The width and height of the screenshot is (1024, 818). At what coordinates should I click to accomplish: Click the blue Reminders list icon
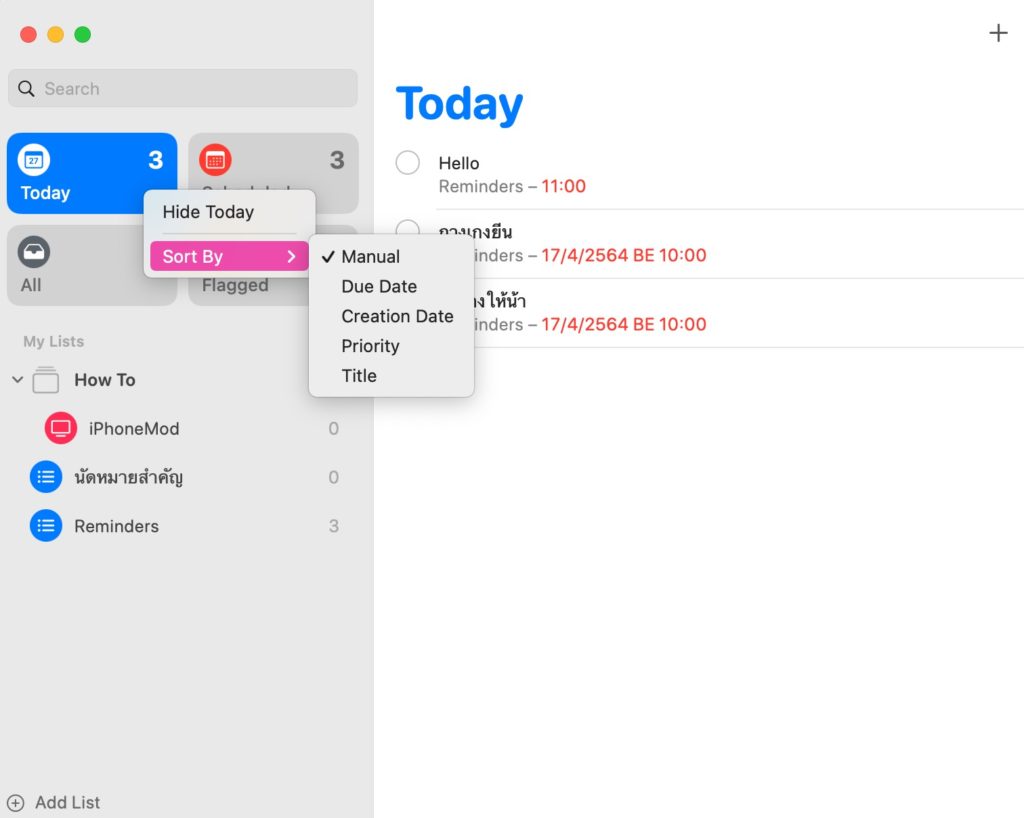pyautogui.click(x=46, y=526)
